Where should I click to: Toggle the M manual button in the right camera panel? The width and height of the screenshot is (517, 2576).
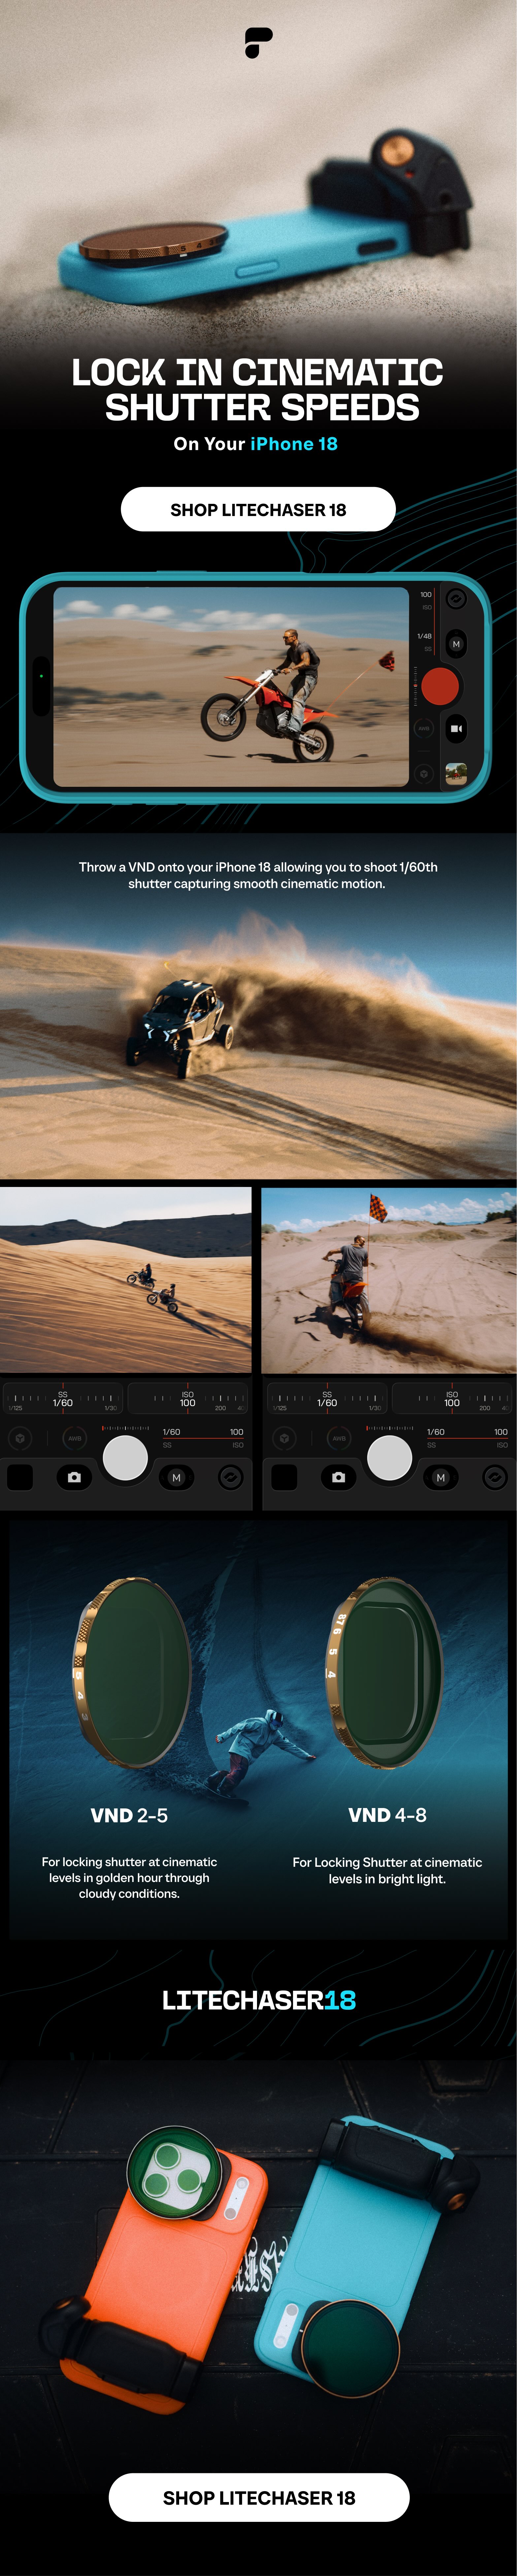click(x=441, y=1477)
